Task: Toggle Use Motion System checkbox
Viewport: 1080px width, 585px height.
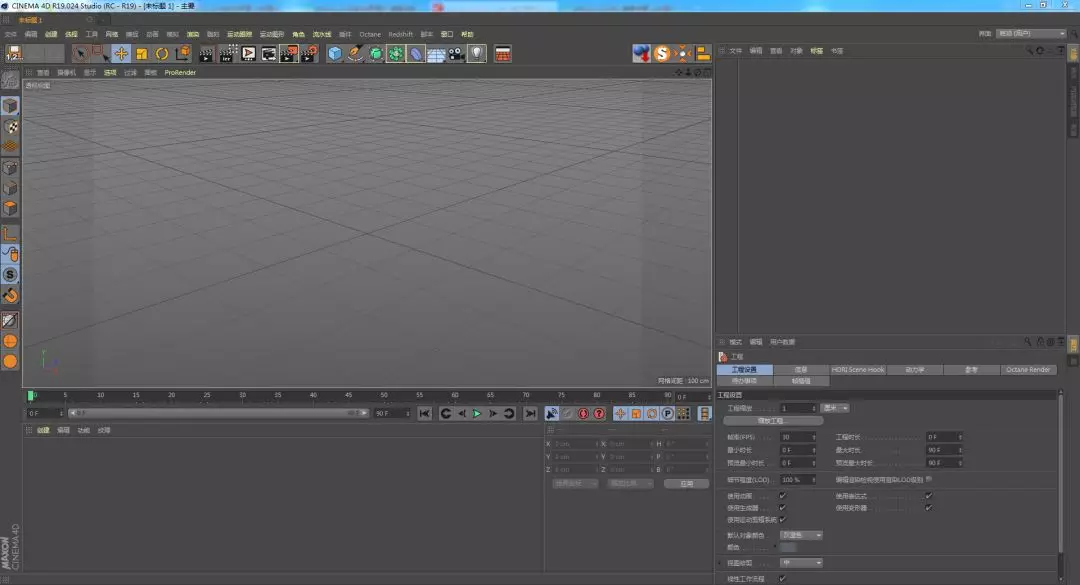Action: pyautogui.click(x=782, y=520)
